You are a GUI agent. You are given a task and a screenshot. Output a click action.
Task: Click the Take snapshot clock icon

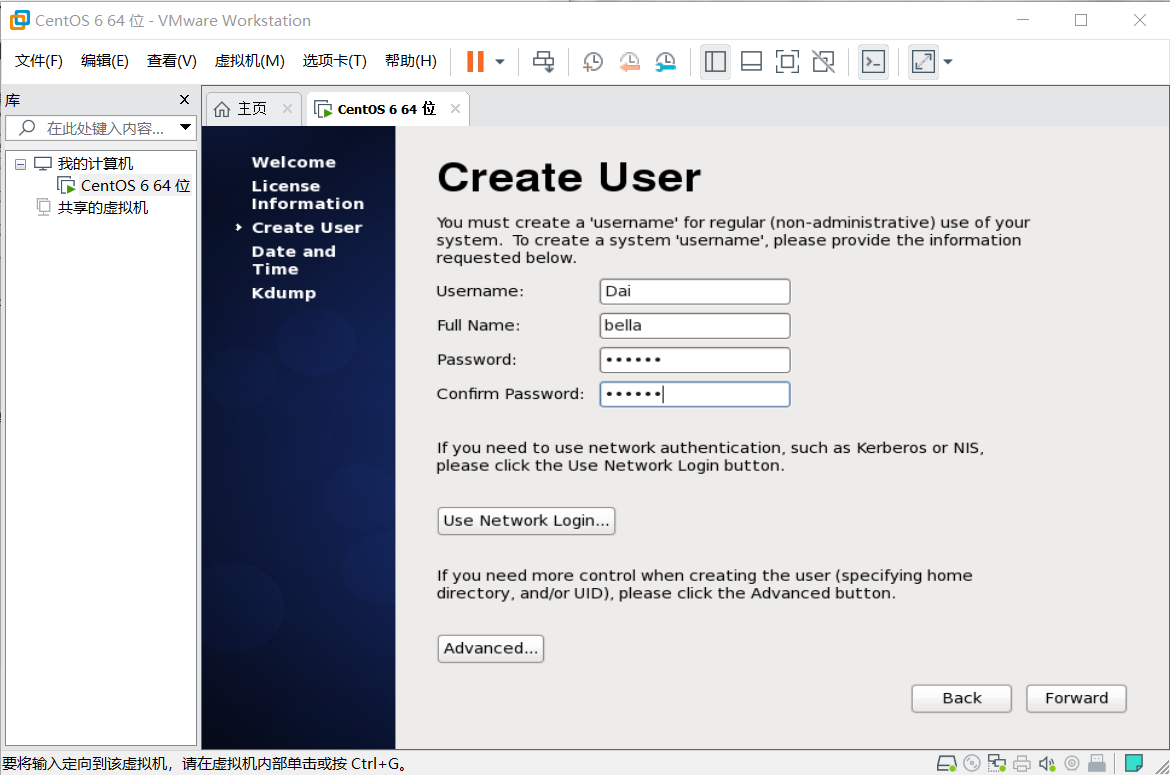[592, 61]
